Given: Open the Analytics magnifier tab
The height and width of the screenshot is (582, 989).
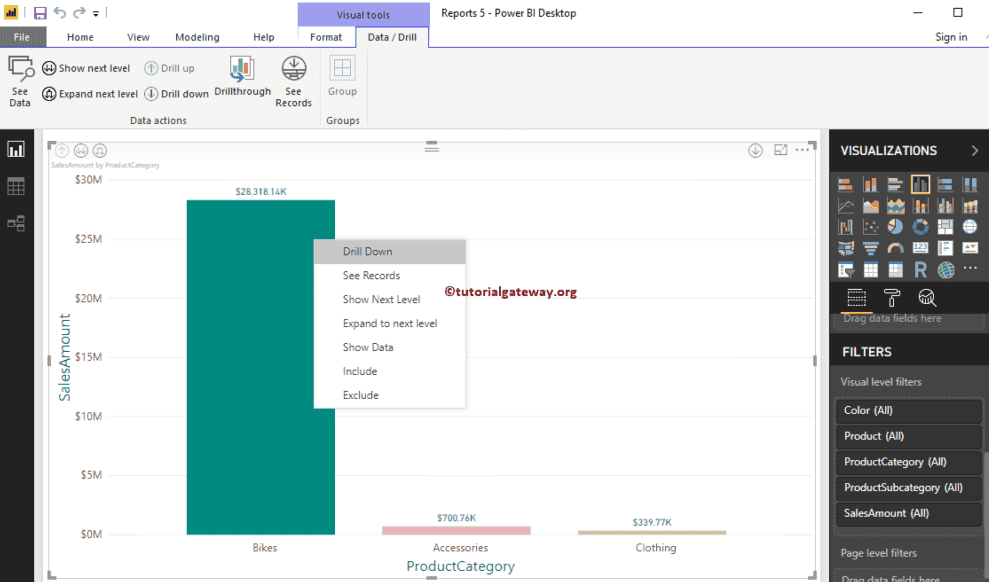Looking at the screenshot, I should pos(926,297).
